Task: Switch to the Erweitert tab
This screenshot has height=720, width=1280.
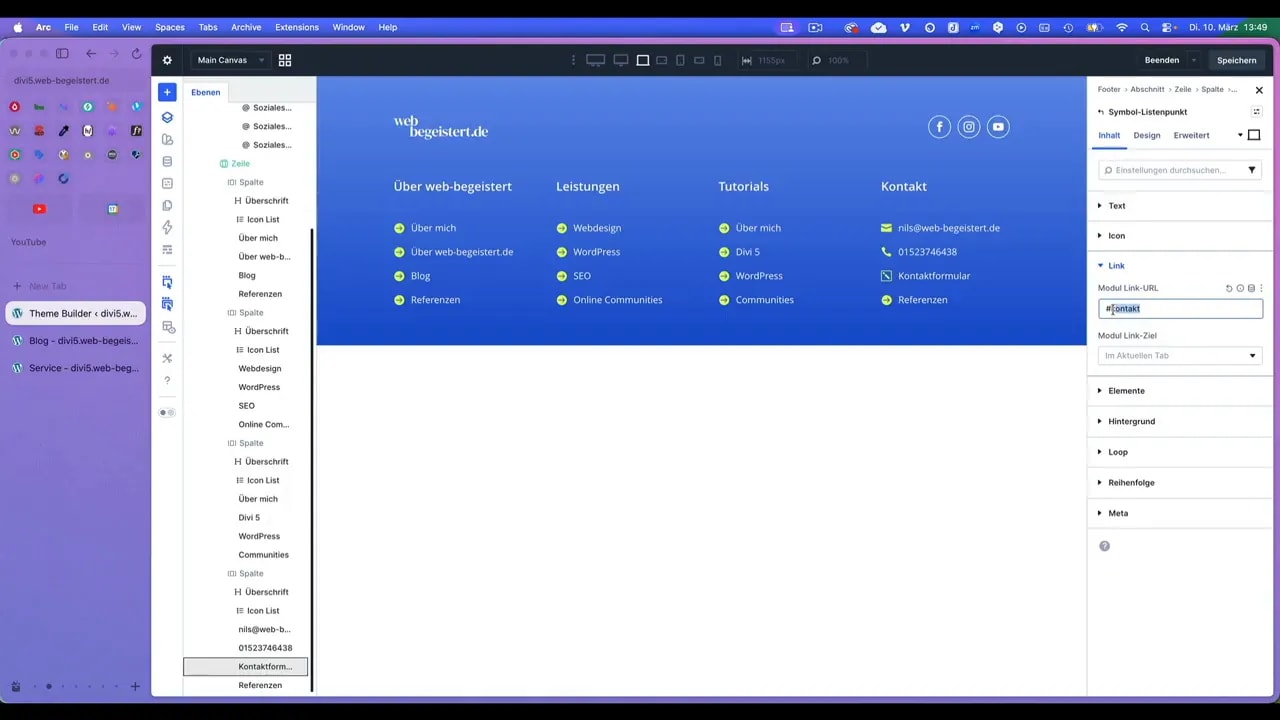Action: (1191, 135)
